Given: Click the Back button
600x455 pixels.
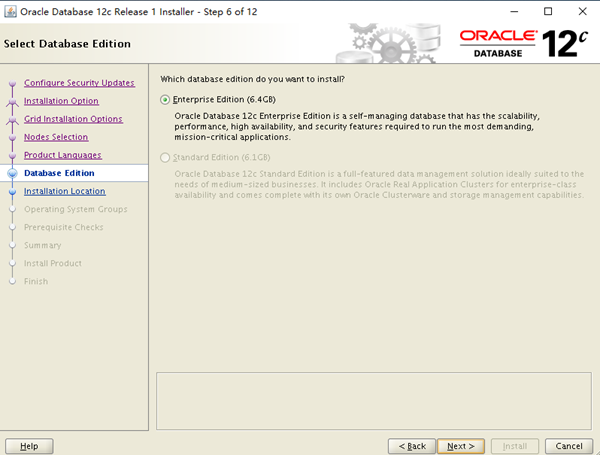Looking at the screenshot, I should point(412,446).
